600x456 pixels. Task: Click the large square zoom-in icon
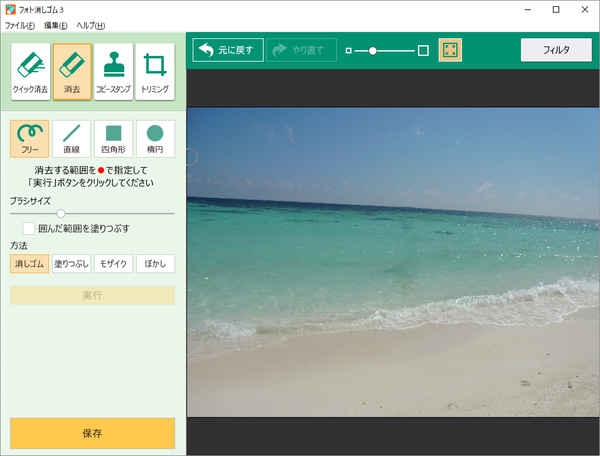point(423,50)
